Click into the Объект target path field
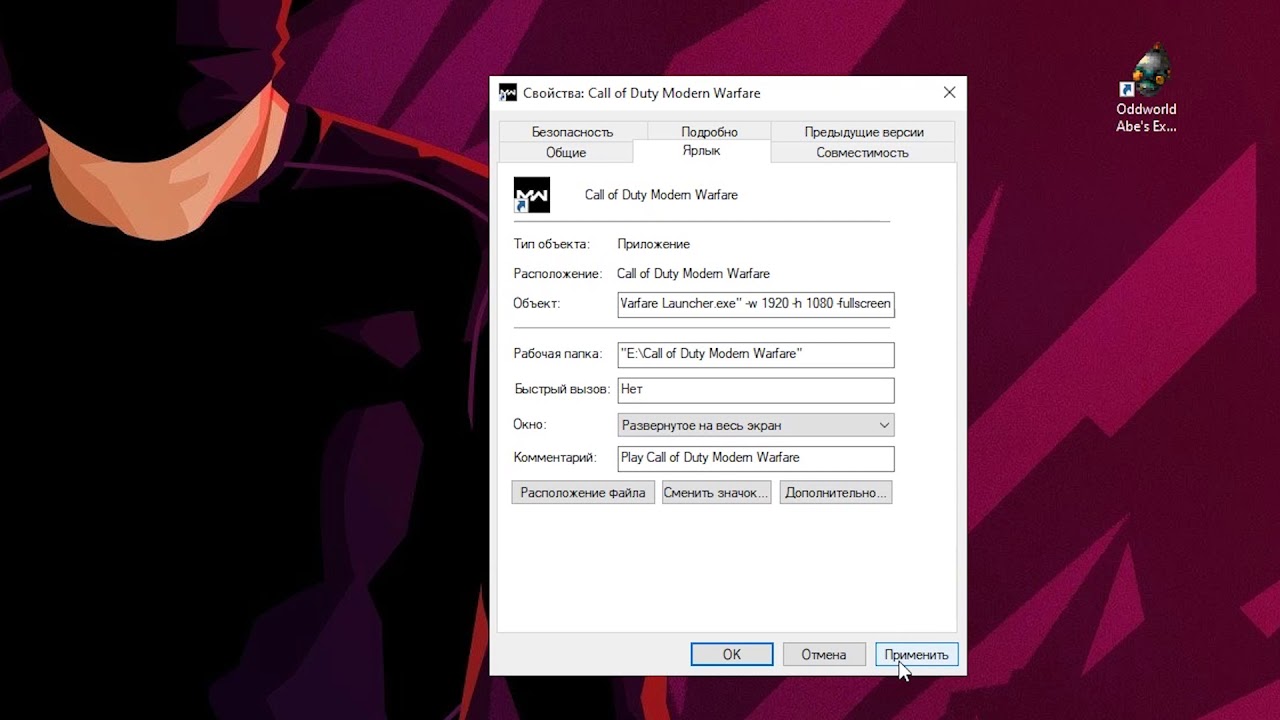Image resolution: width=1280 pixels, height=720 pixels. tap(756, 304)
